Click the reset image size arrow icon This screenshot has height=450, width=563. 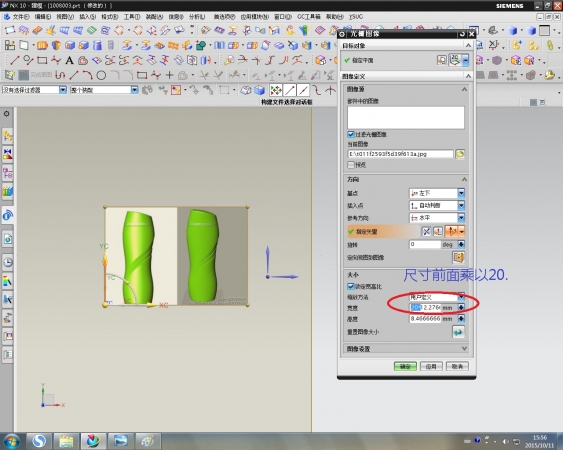pos(458,332)
